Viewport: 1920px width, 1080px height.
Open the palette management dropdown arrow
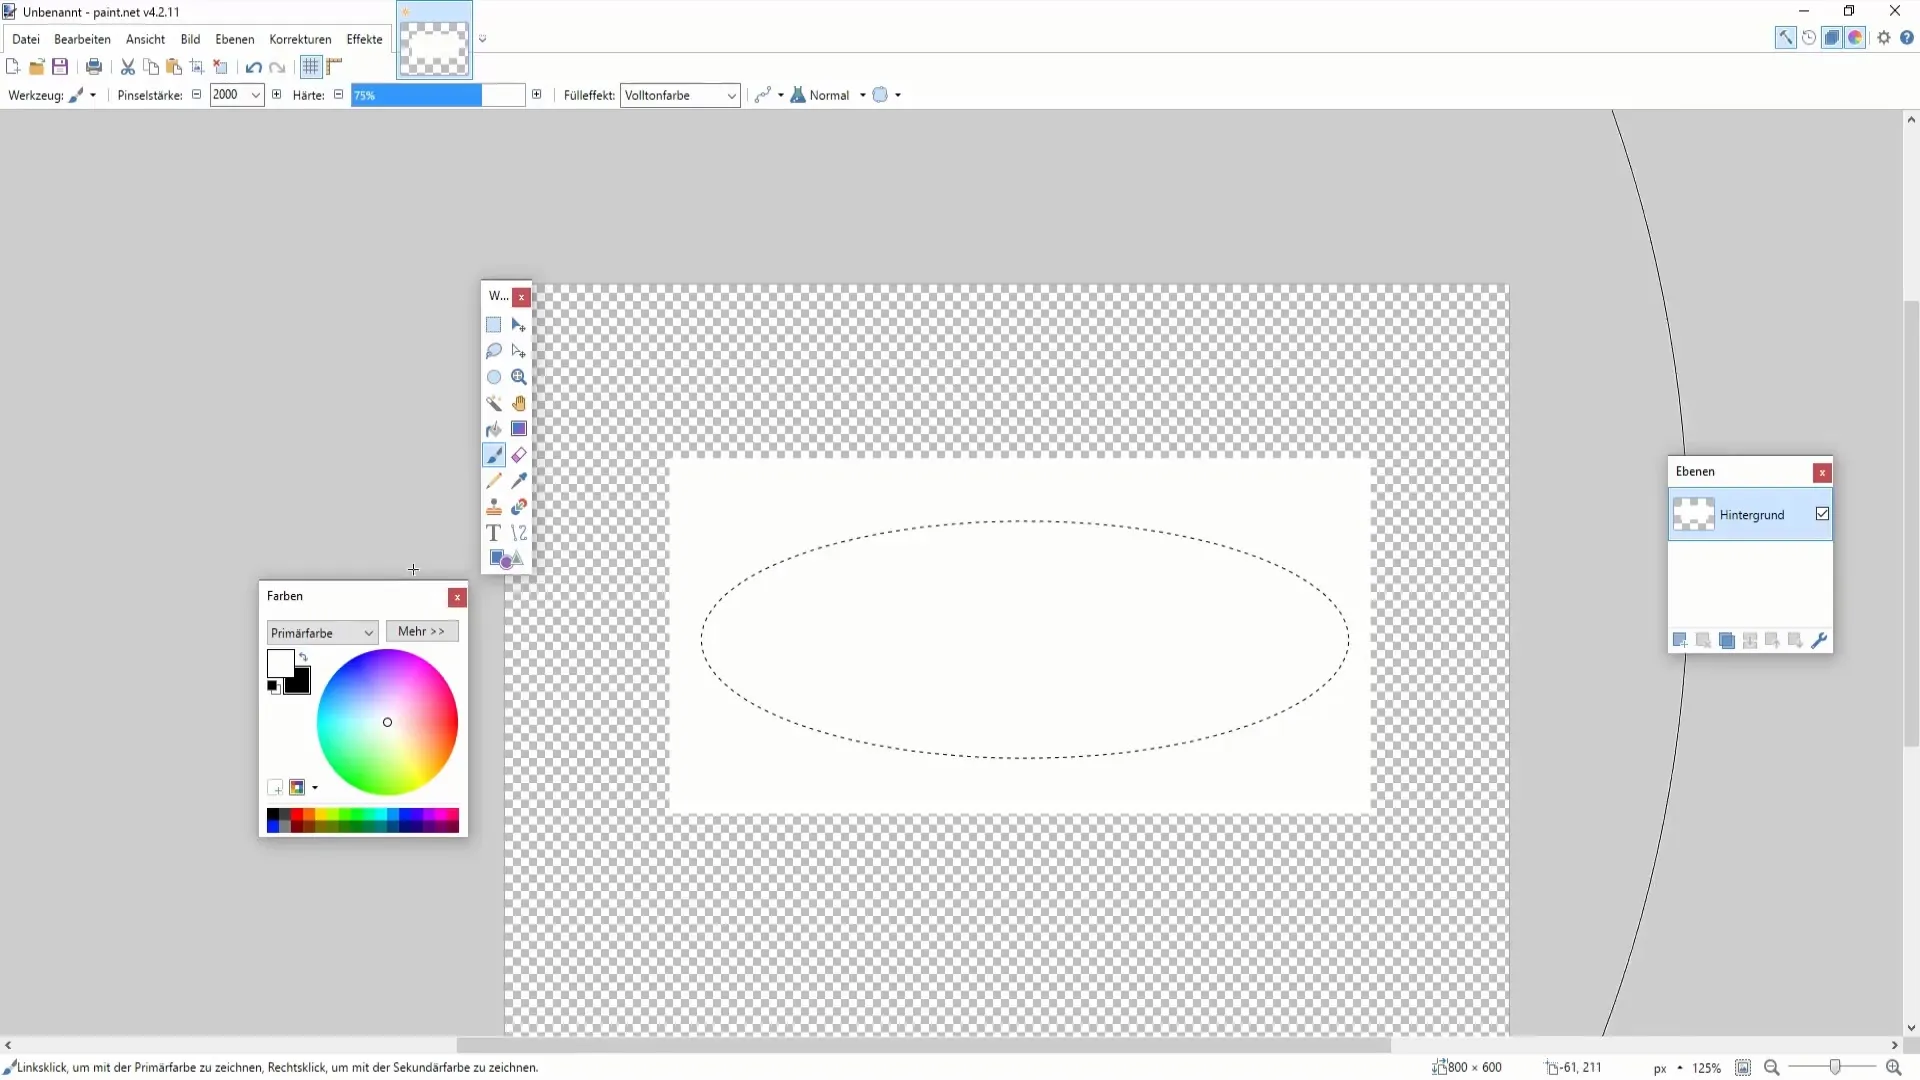[x=315, y=788]
